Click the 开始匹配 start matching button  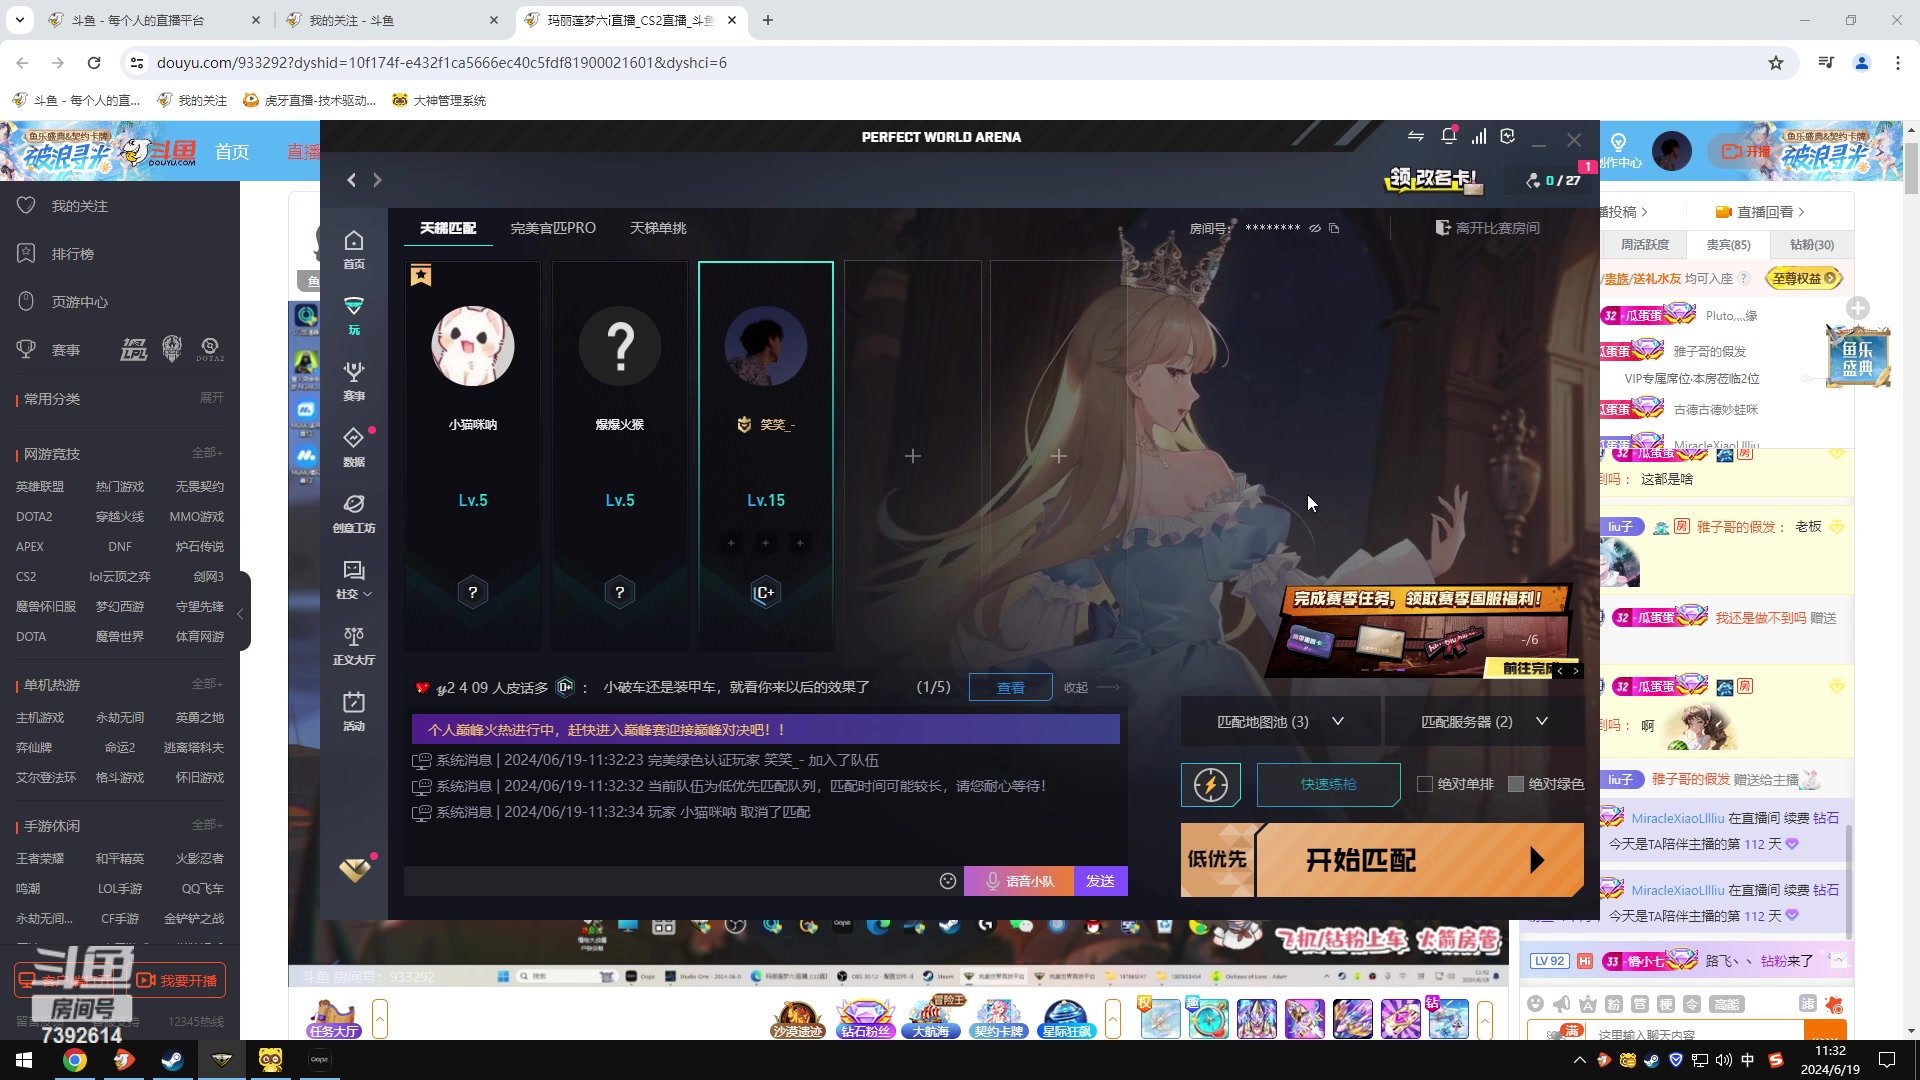point(1420,860)
